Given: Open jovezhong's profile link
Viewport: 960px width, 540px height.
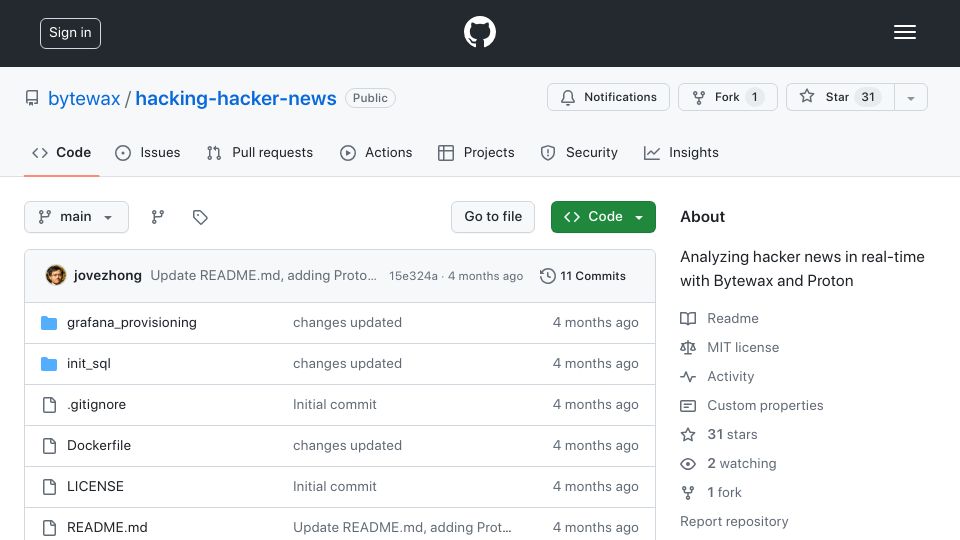Looking at the screenshot, I should click(108, 276).
